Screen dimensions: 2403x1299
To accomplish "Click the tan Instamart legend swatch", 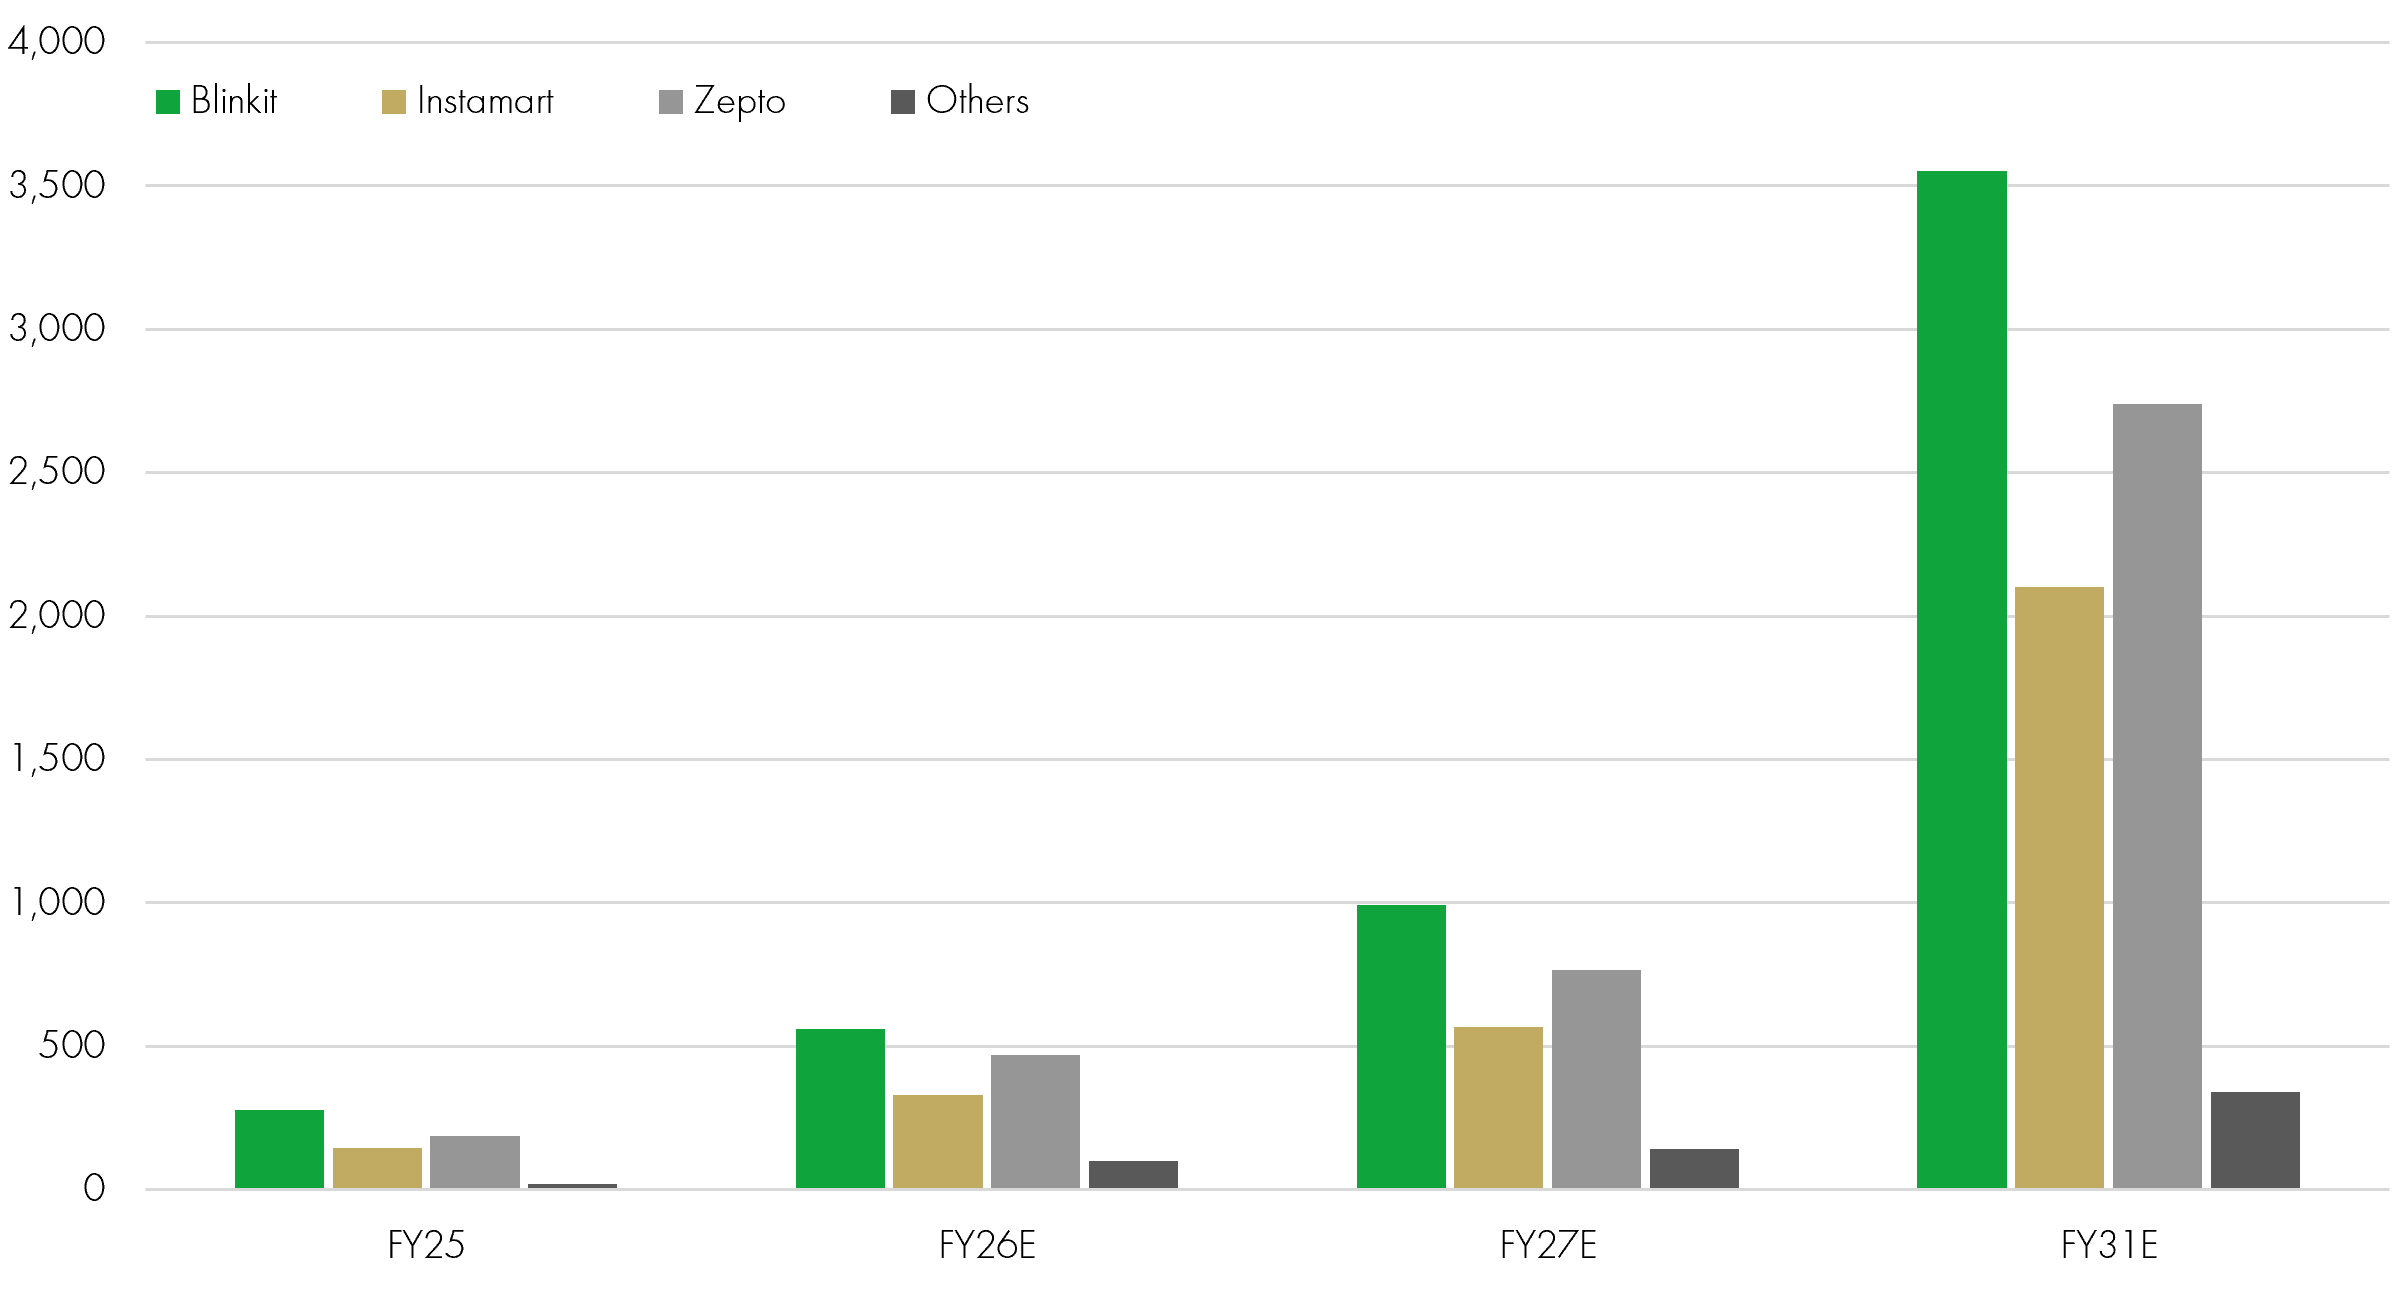I will [394, 102].
